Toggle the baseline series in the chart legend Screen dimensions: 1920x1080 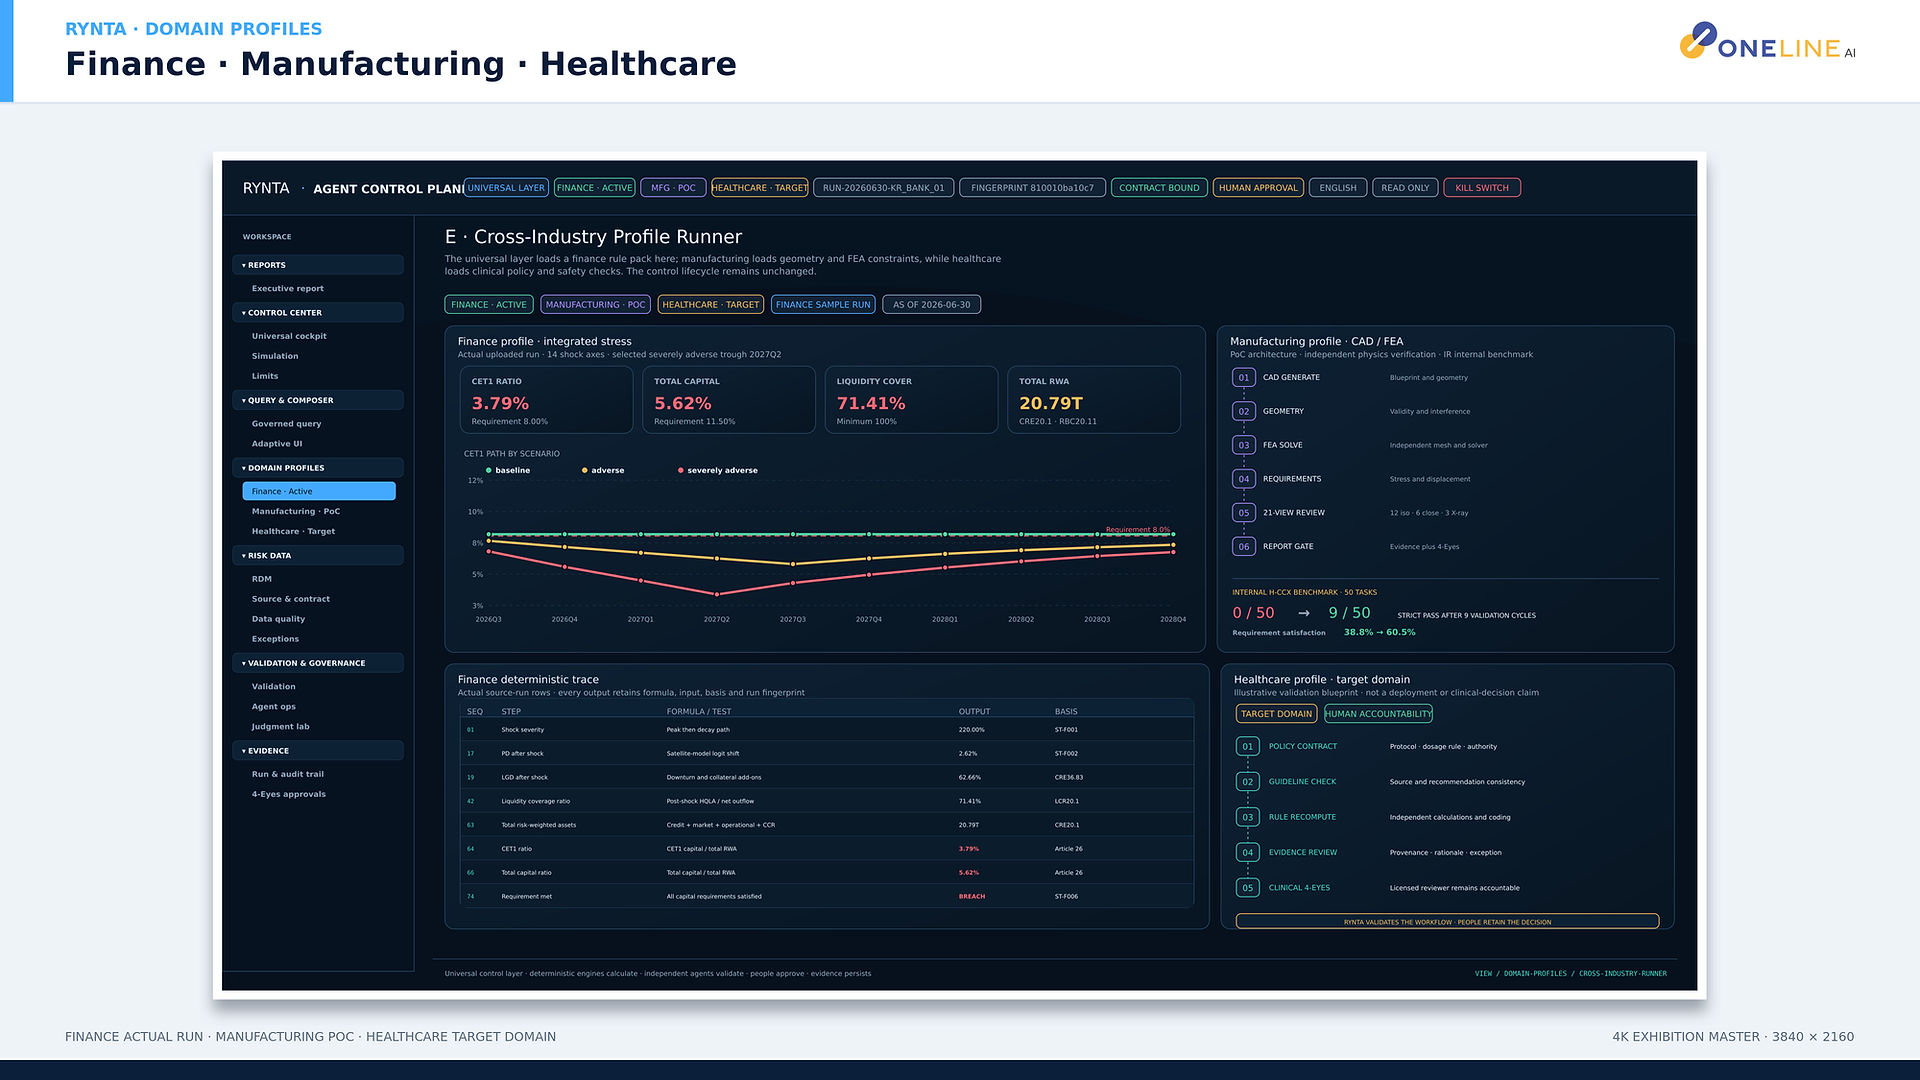[x=508, y=470]
